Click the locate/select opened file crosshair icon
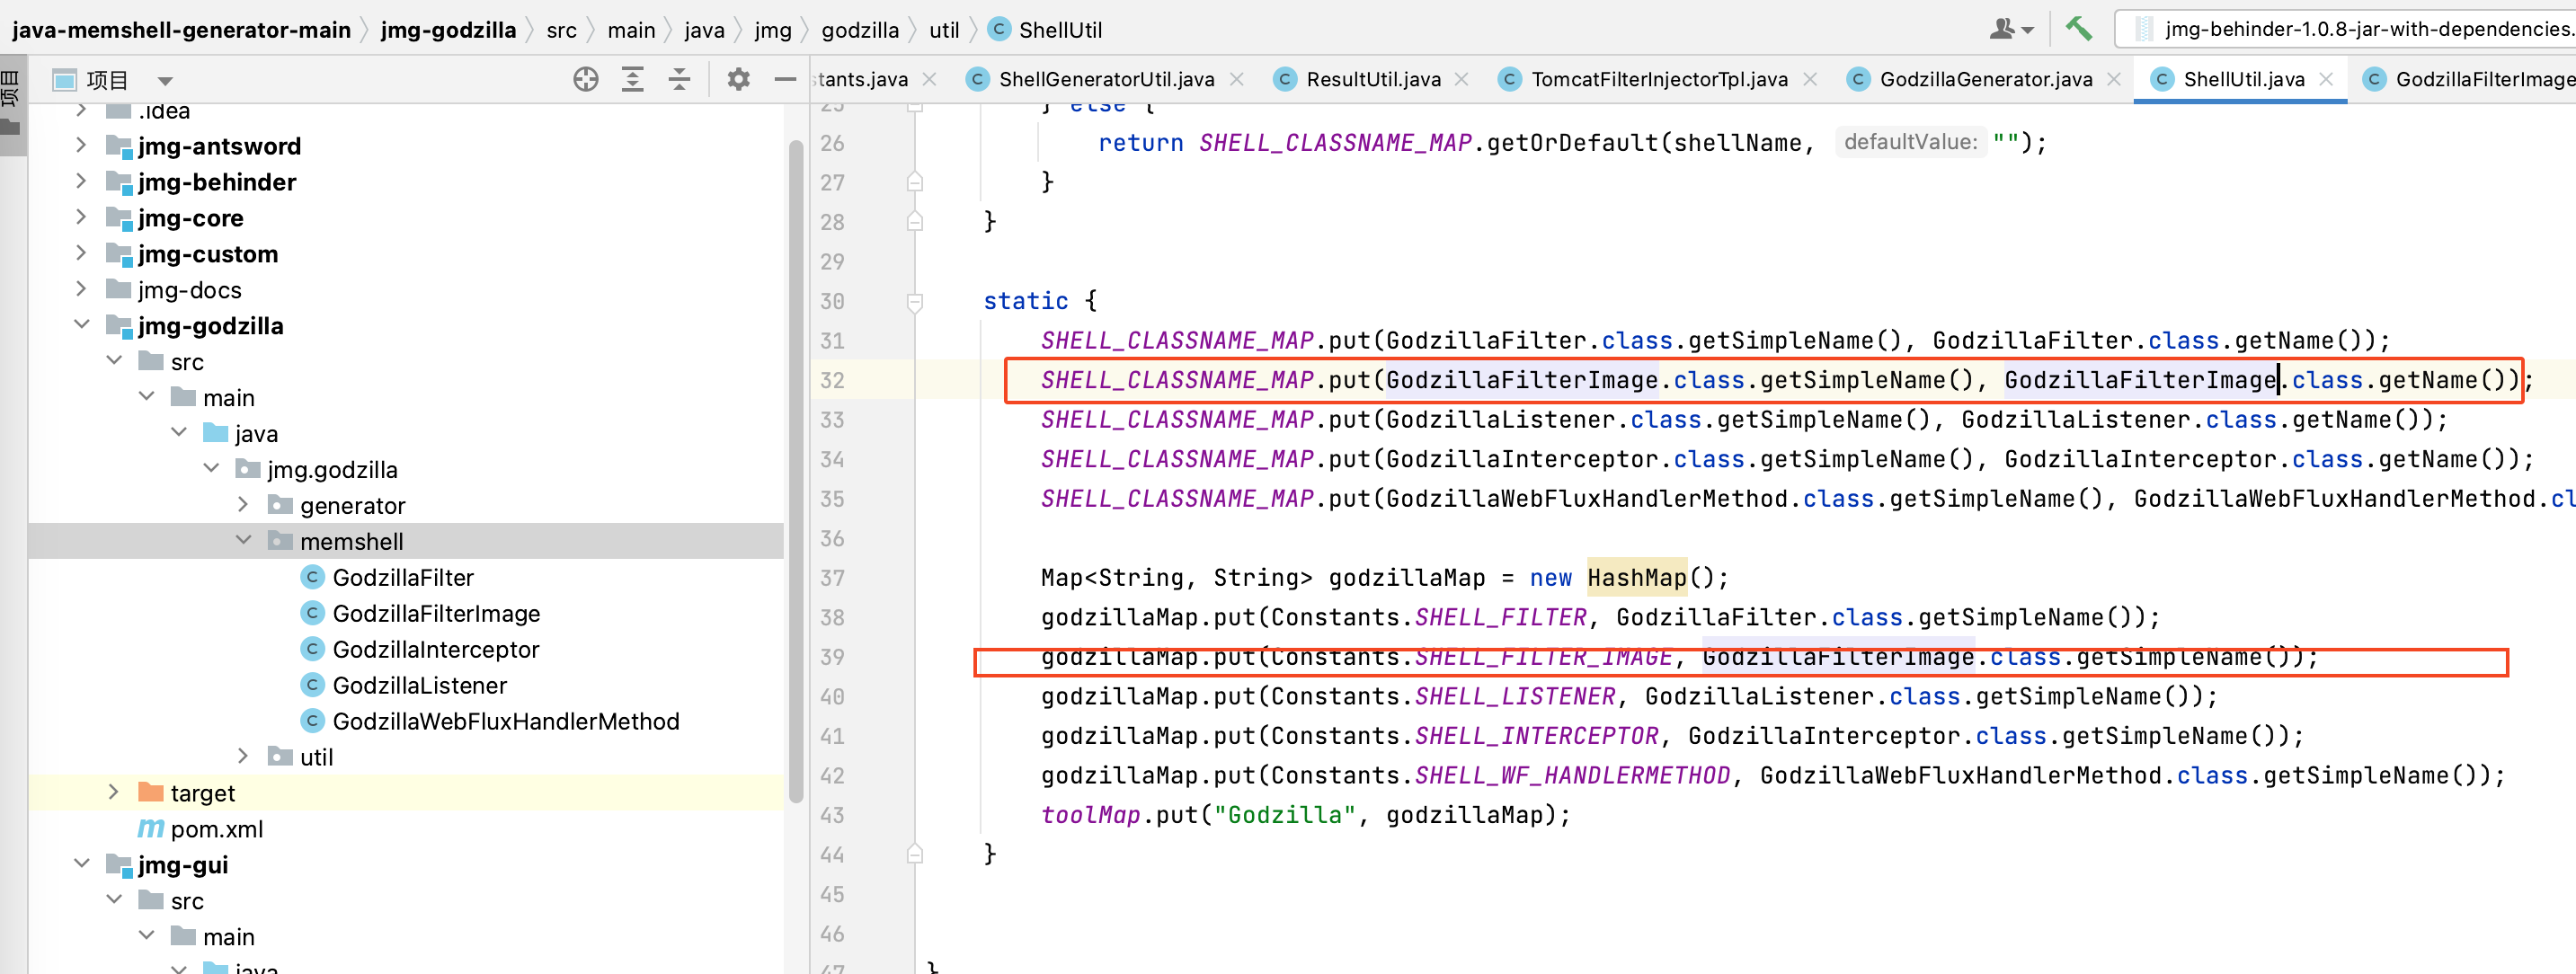This screenshot has height=974, width=2576. point(586,79)
